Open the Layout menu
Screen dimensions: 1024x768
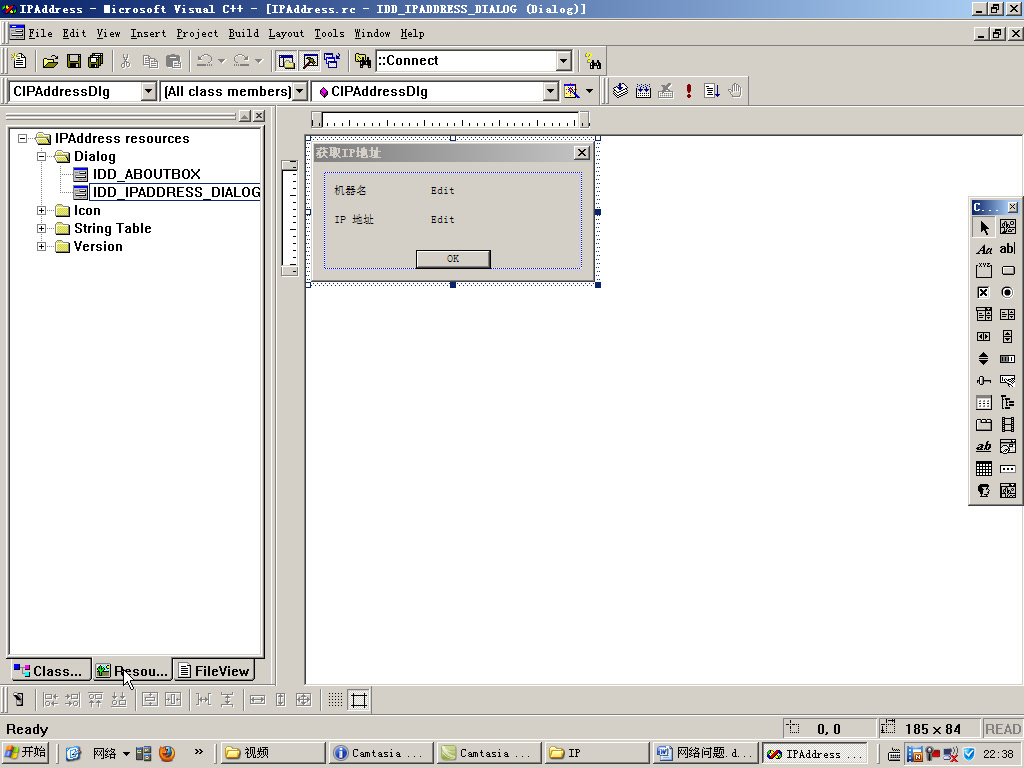click(x=285, y=33)
